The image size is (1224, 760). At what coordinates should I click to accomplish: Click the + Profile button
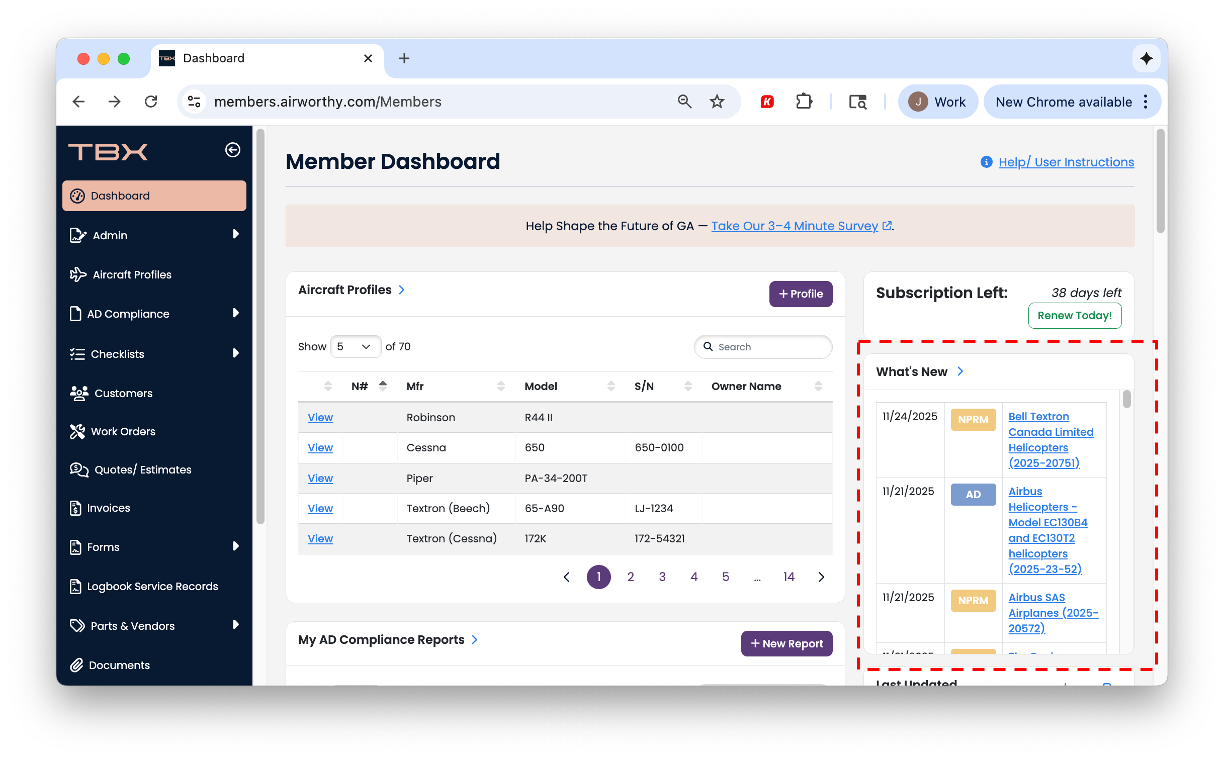[800, 294]
